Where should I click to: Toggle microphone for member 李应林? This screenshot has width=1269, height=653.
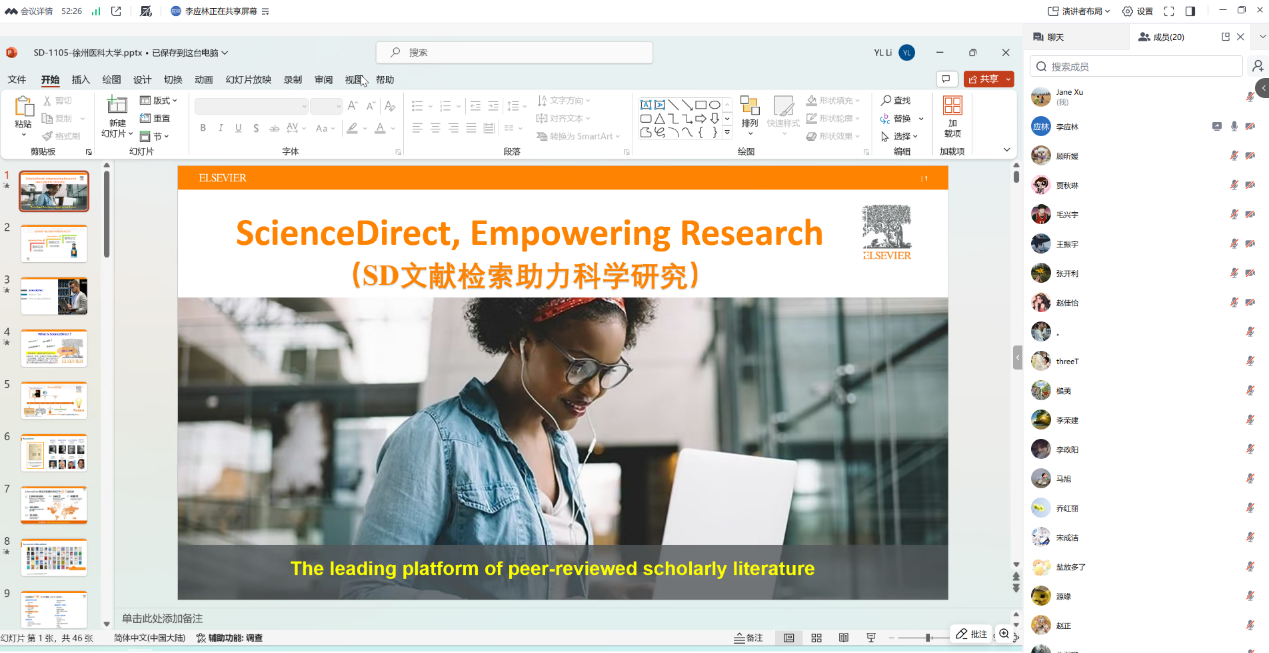[1234, 126]
